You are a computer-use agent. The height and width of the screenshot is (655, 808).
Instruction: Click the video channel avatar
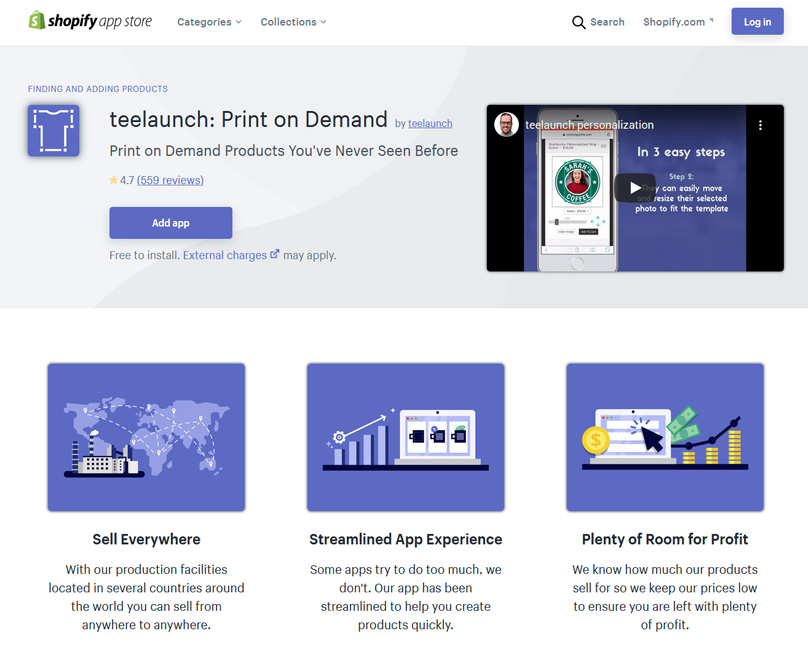point(507,125)
